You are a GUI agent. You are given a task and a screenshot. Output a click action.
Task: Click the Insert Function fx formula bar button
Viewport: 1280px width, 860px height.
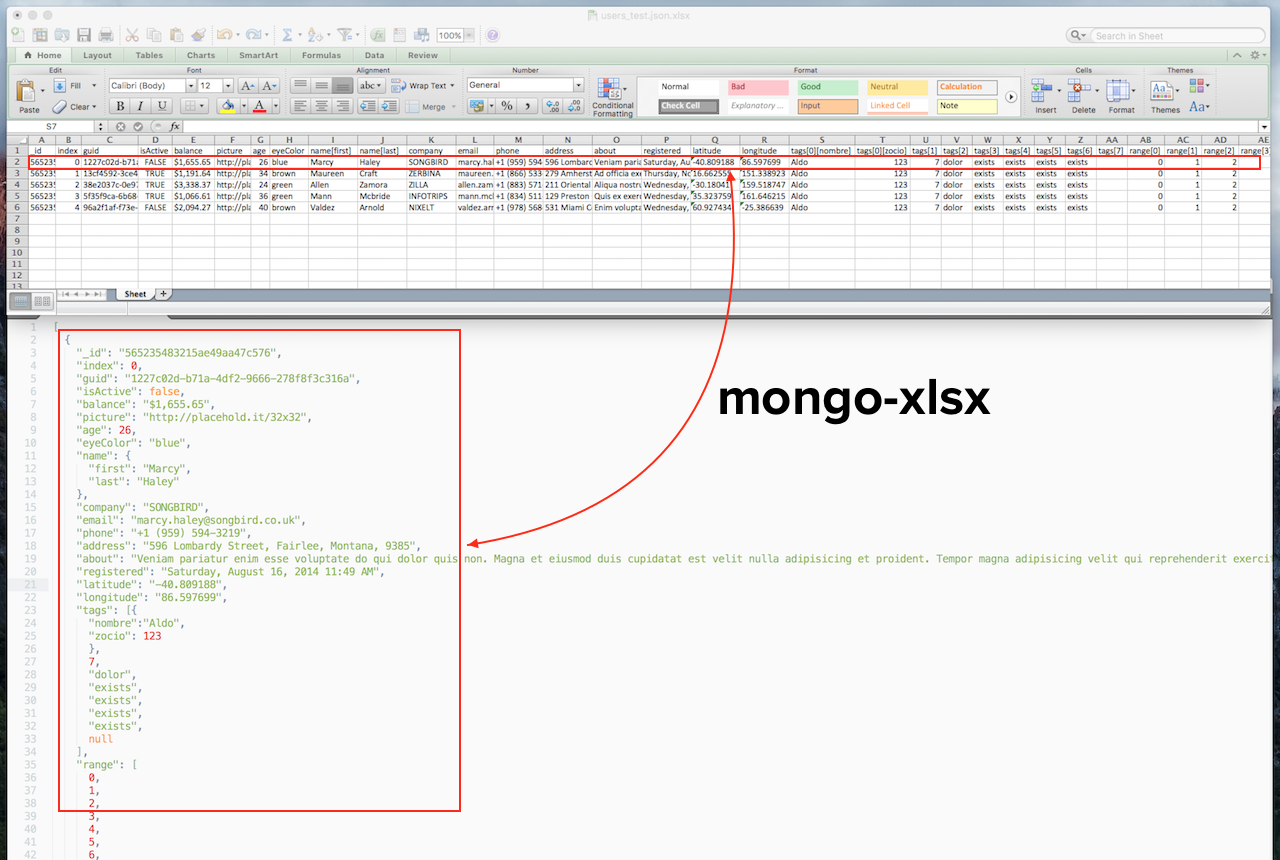pyautogui.click(x=174, y=126)
